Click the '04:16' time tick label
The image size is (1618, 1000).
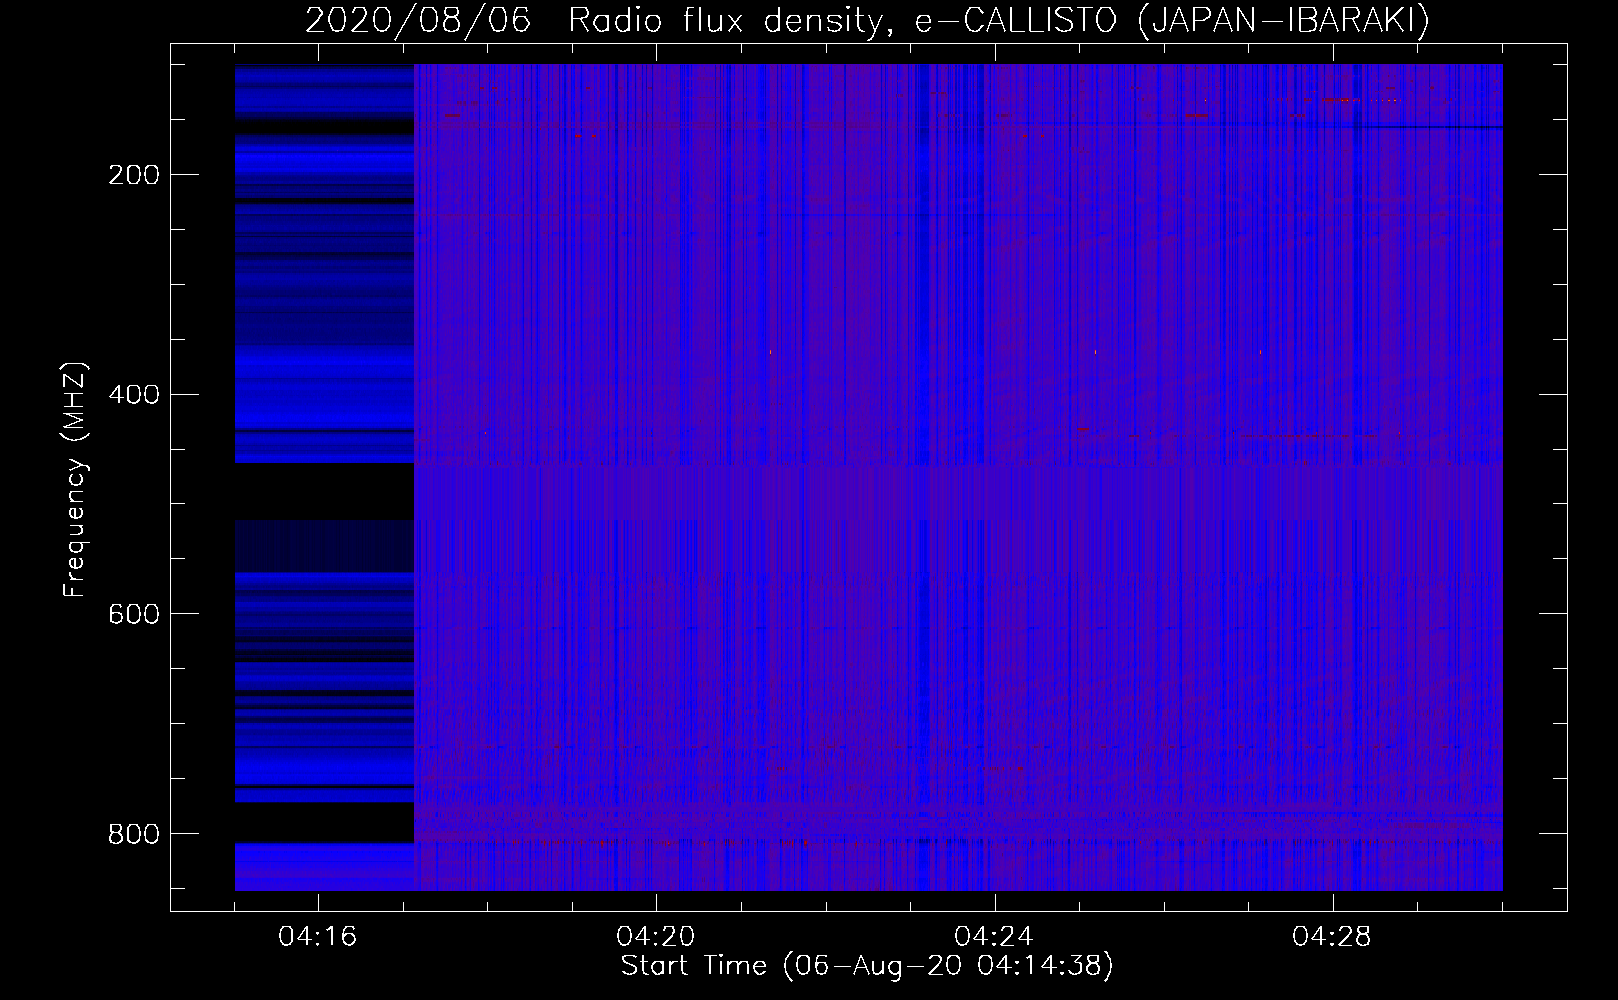(x=318, y=937)
